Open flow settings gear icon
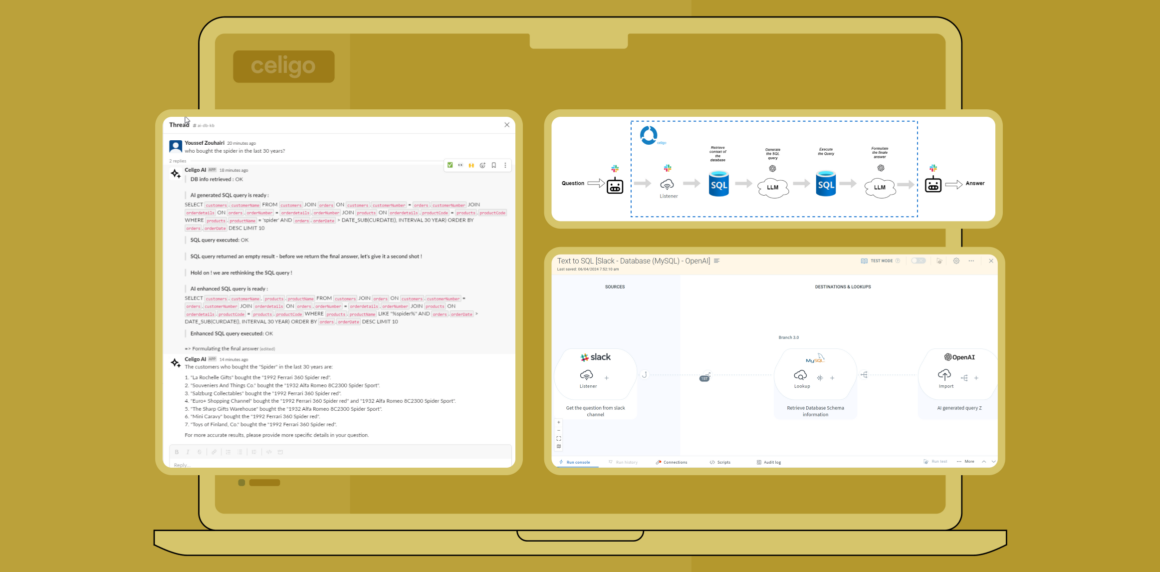This screenshot has height=572, width=1160. [957, 260]
